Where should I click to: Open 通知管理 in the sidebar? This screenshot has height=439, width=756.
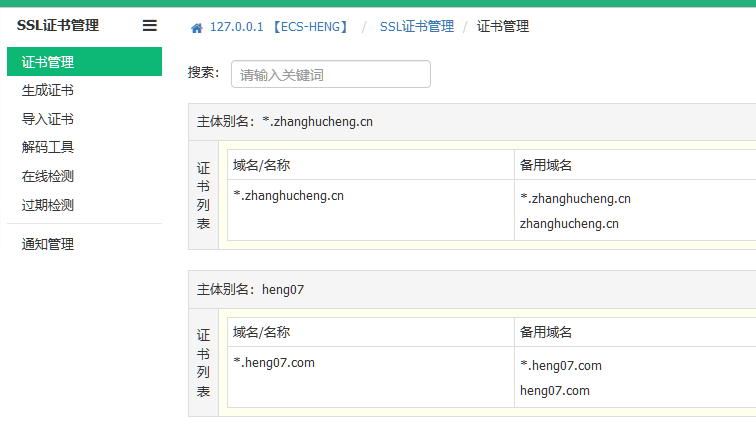[x=48, y=244]
